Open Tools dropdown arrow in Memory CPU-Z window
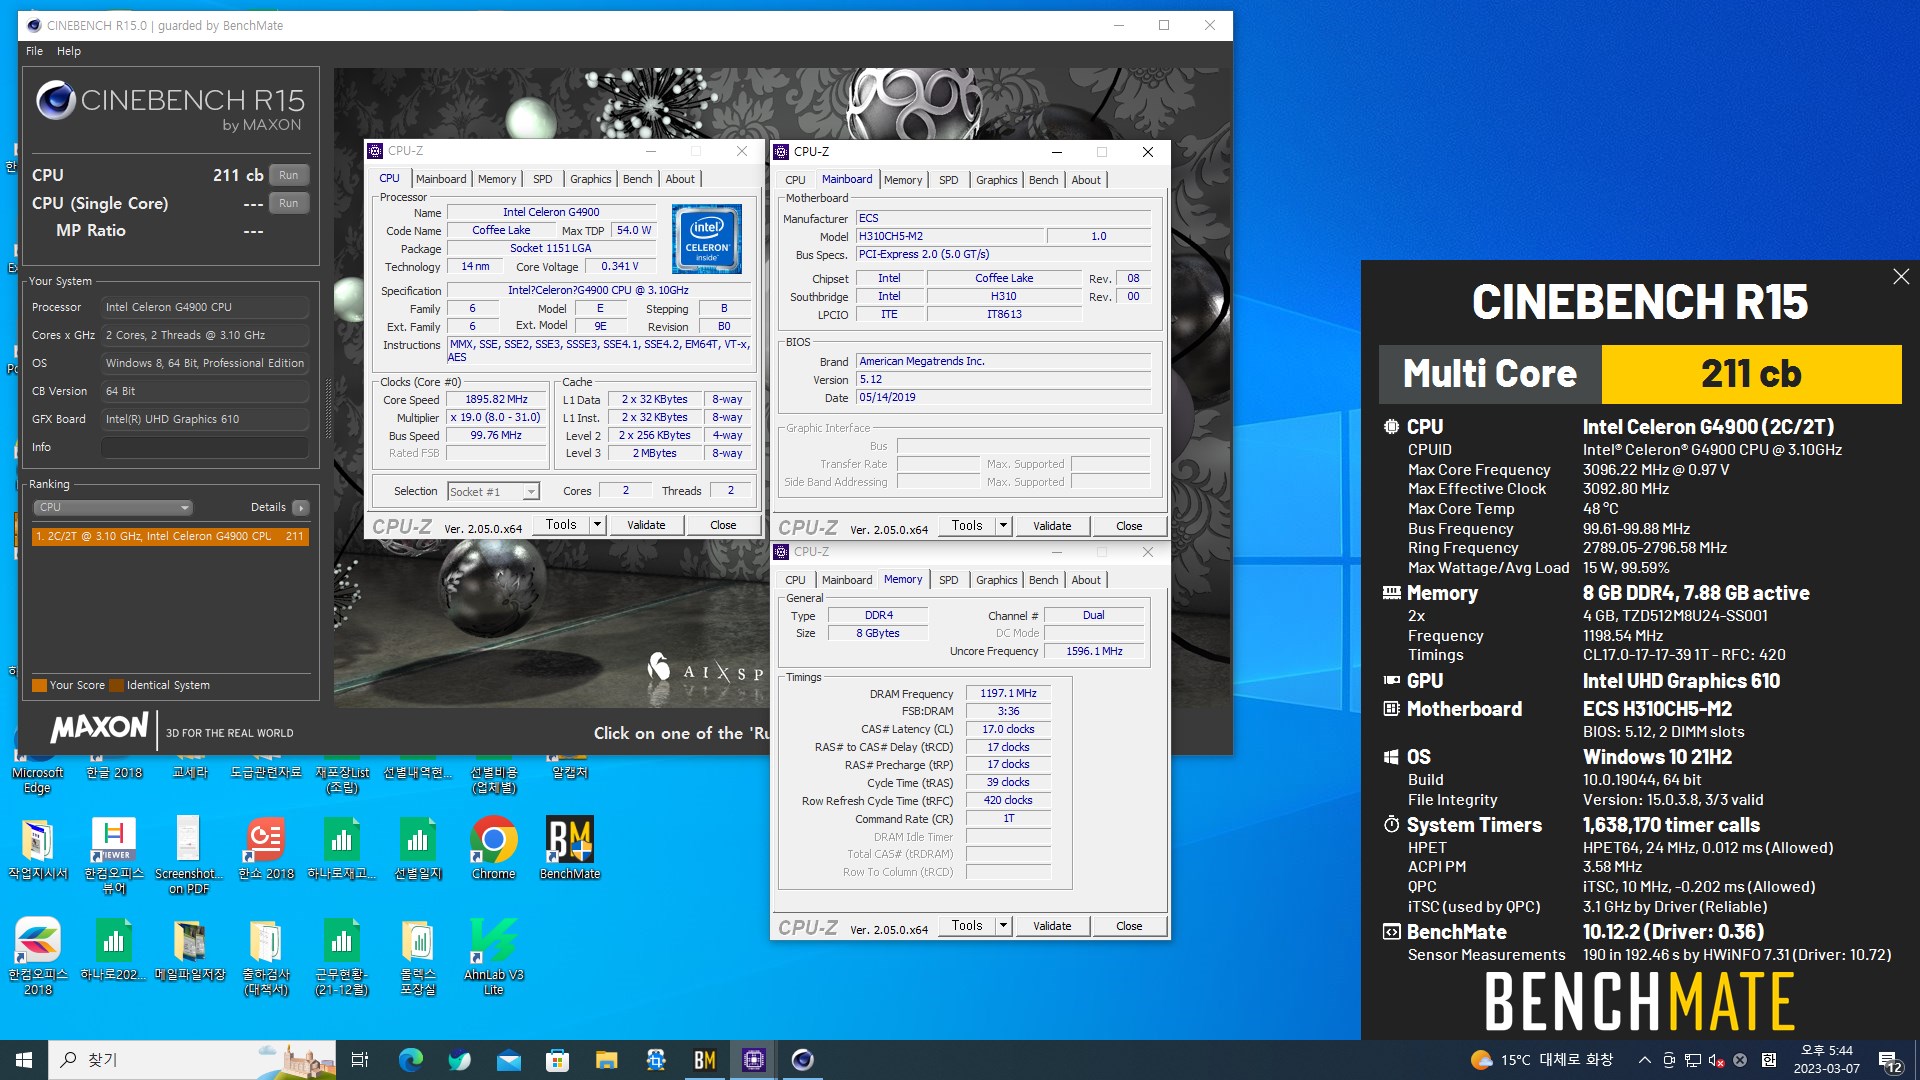This screenshot has width=1920, height=1080. pyautogui.click(x=1002, y=925)
